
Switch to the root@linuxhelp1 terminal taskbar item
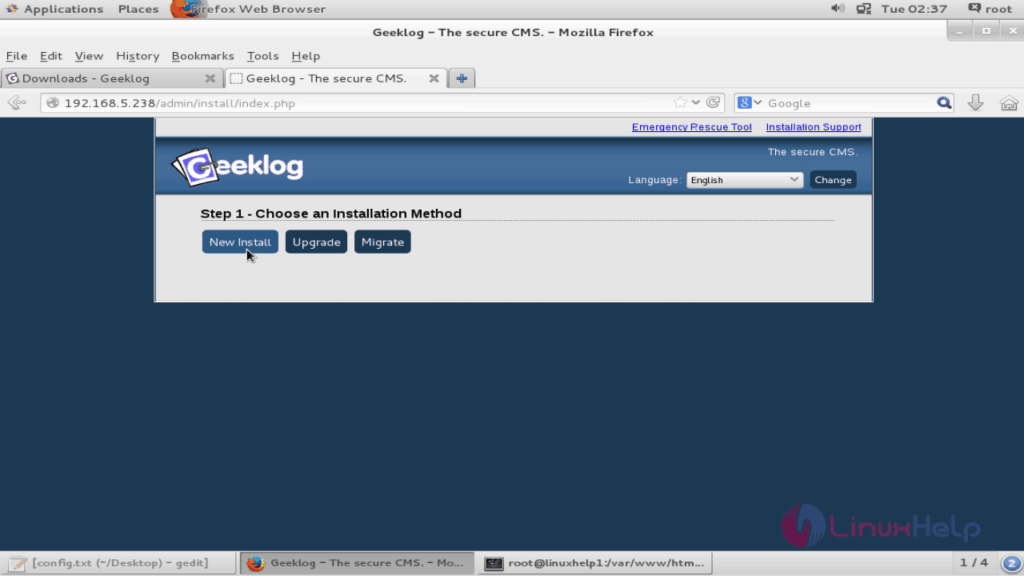click(x=595, y=562)
